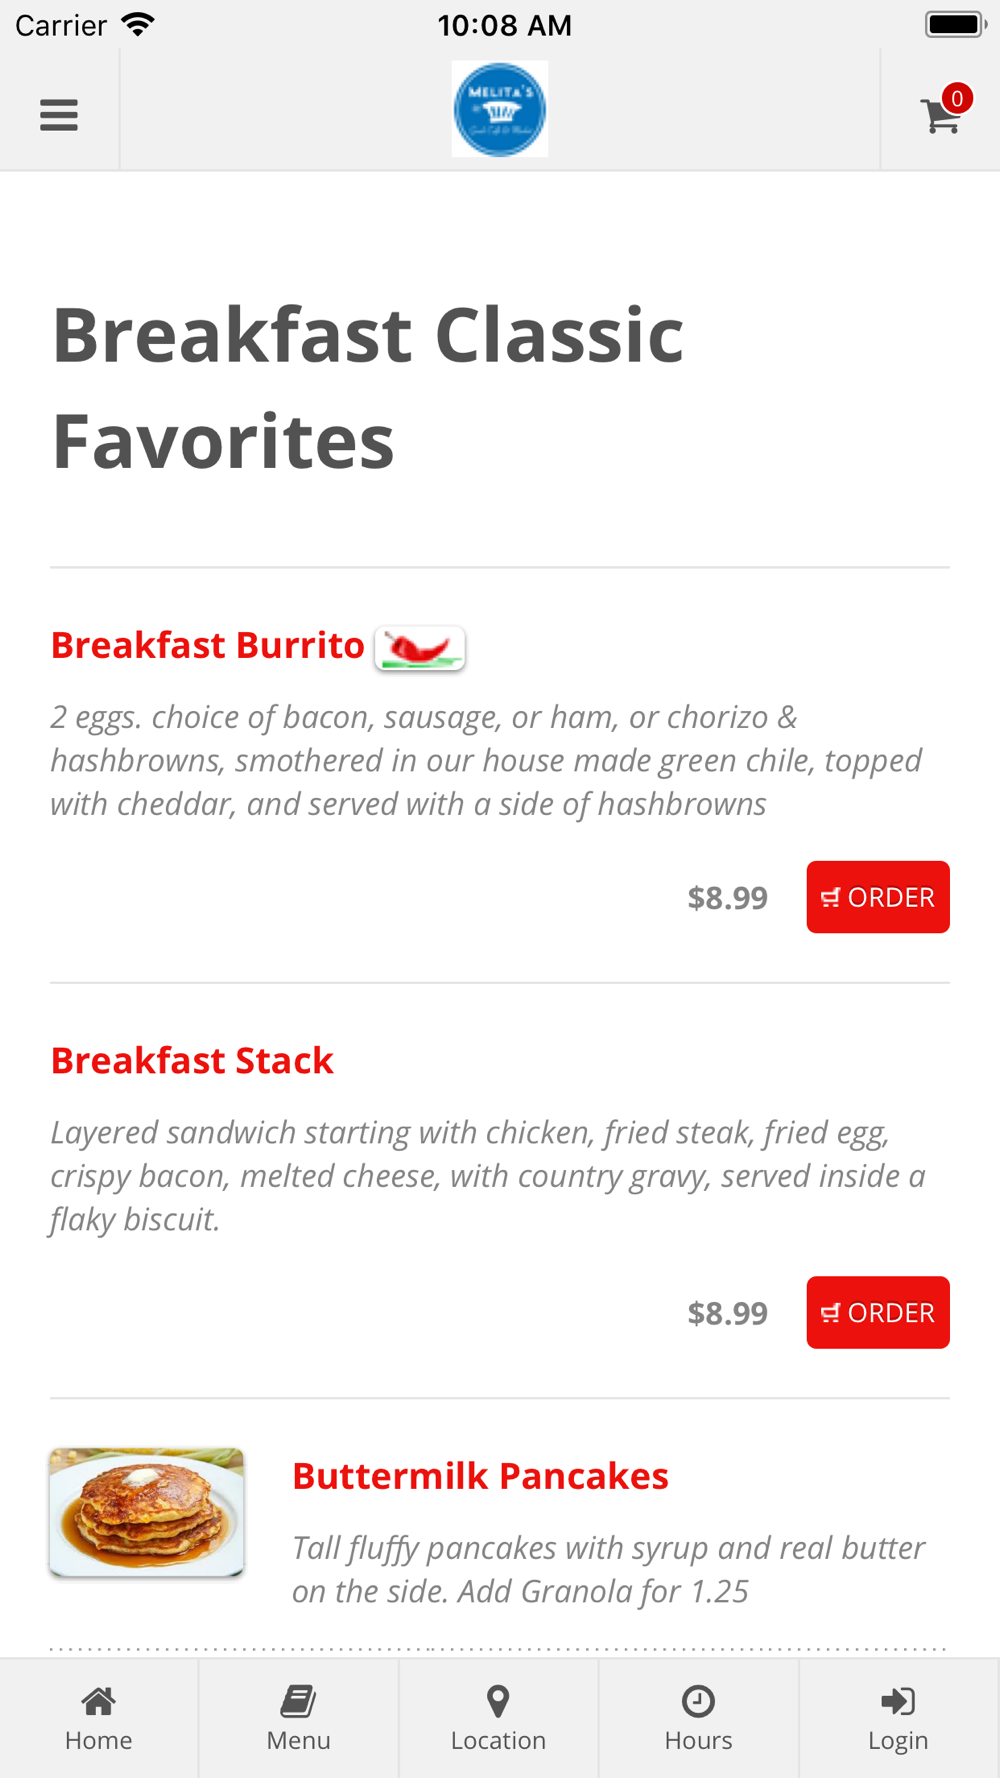Open the shopping cart icon
1000x1778 pixels.
click(x=940, y=116)
